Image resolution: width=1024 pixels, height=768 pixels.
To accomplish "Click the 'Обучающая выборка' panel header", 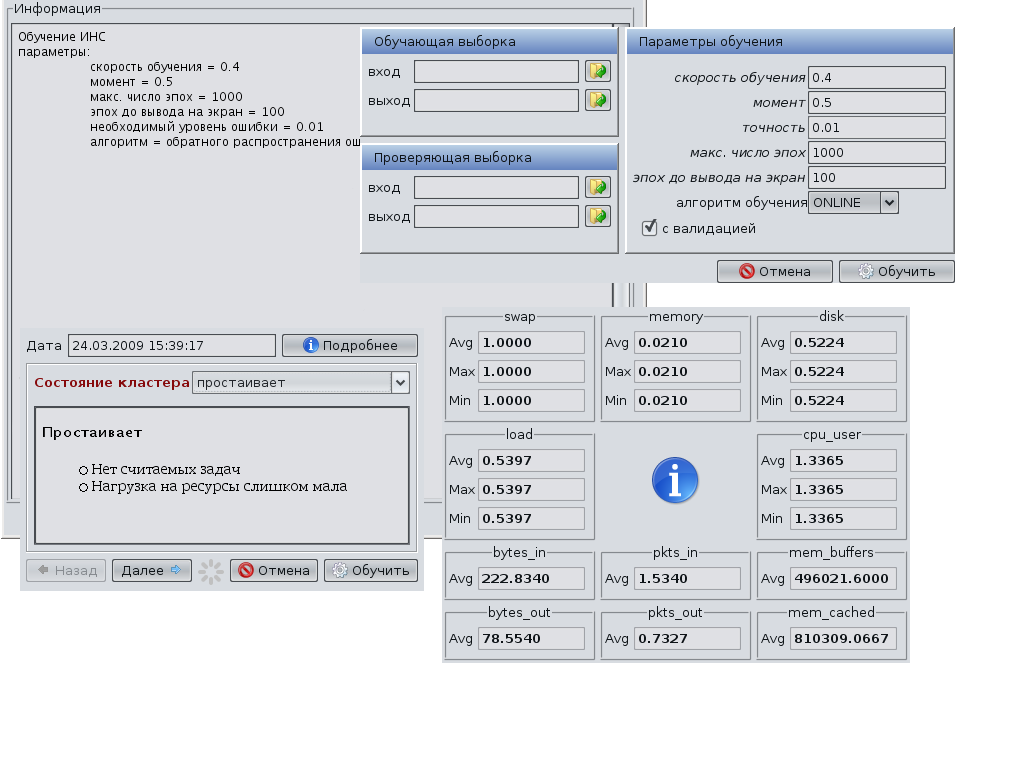I will tap(489, 42).
